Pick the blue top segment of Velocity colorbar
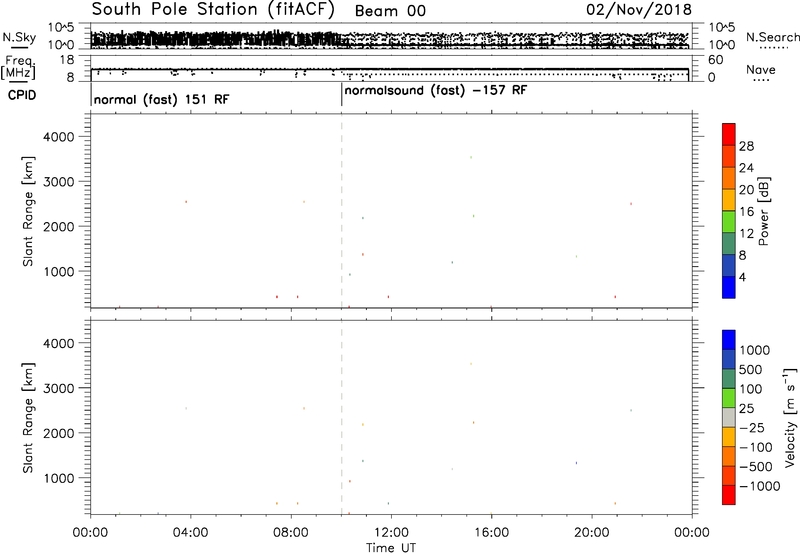800x554 pixels. 729,340
